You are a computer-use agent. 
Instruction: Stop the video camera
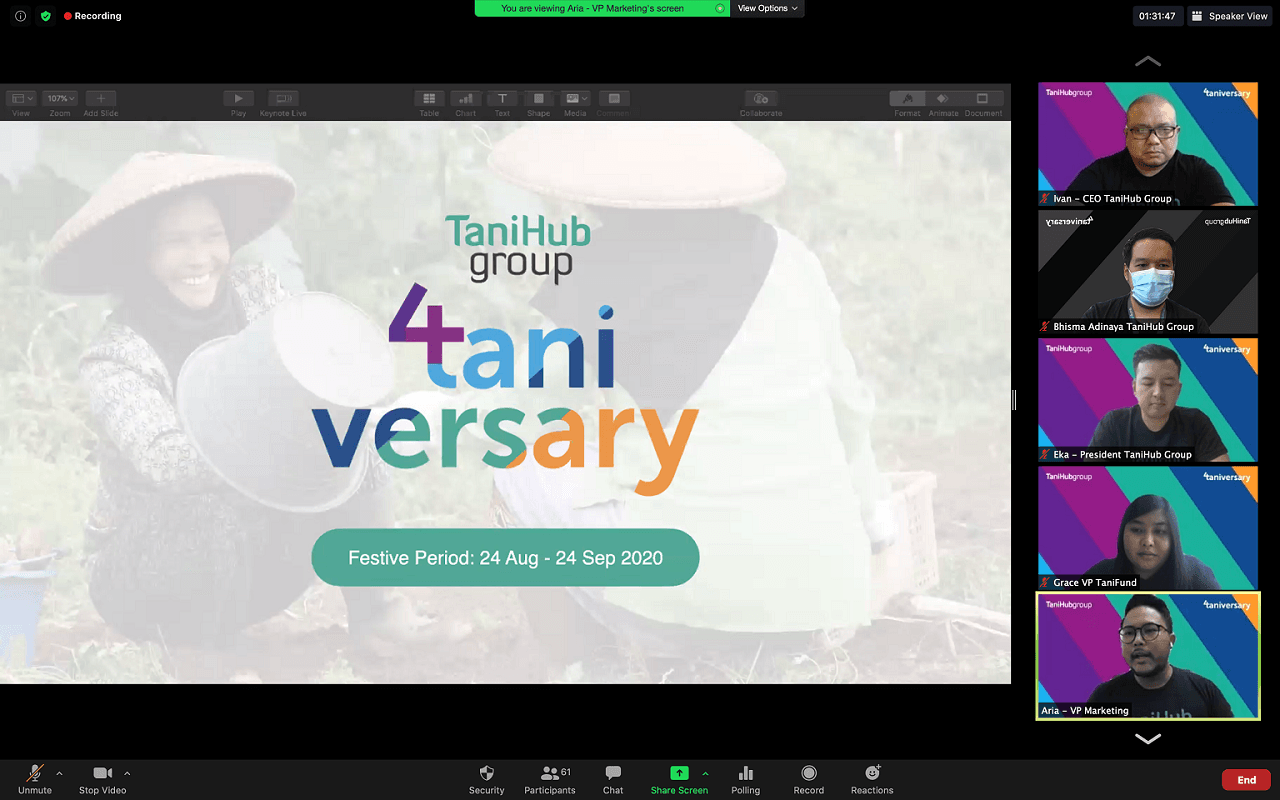pos(102,774)
